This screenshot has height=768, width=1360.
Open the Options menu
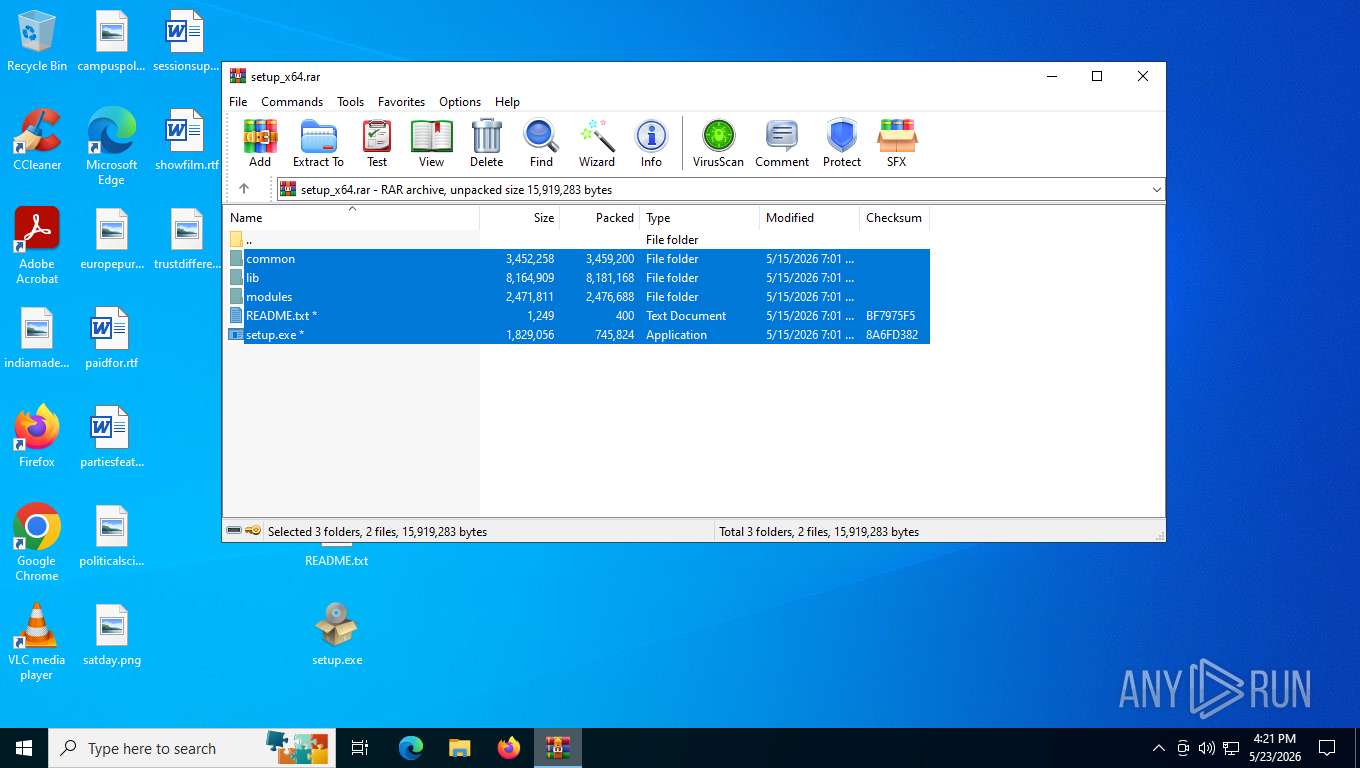coord(460,102)
